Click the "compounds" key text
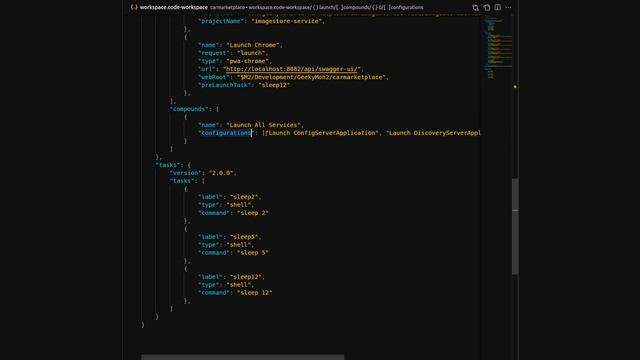This screenshot has height=360, width=640. (x=189, y=109)
